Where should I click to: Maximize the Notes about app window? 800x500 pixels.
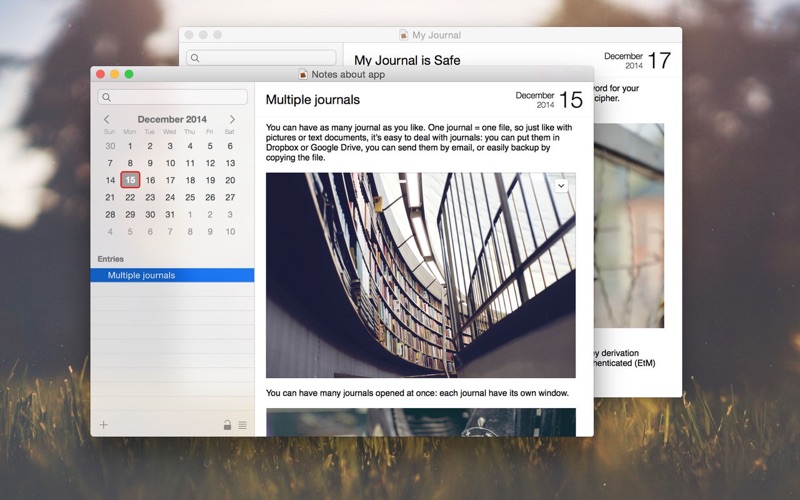pos(129,74)
